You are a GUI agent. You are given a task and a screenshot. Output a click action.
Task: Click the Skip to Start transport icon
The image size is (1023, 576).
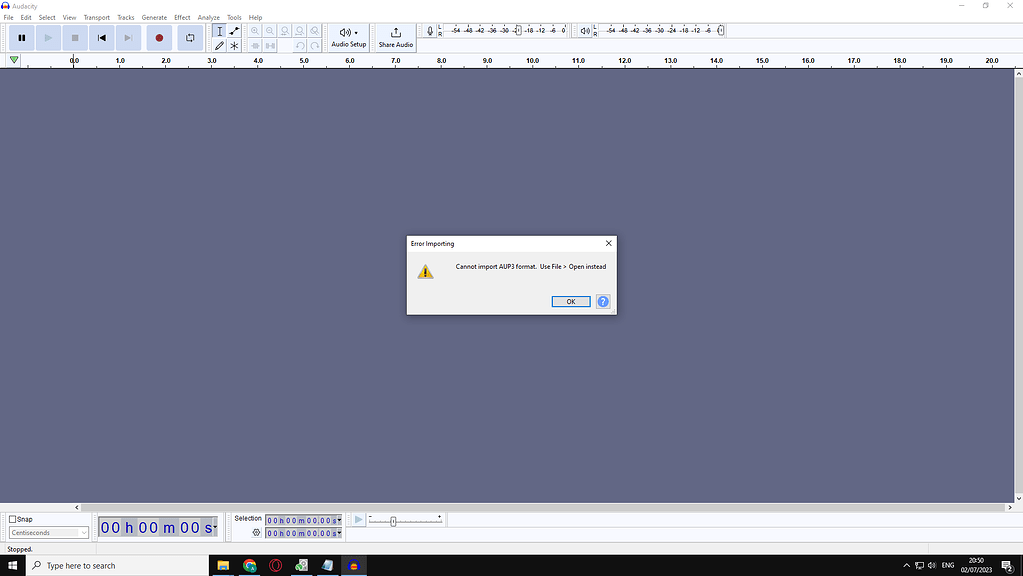tap(101, 37)
